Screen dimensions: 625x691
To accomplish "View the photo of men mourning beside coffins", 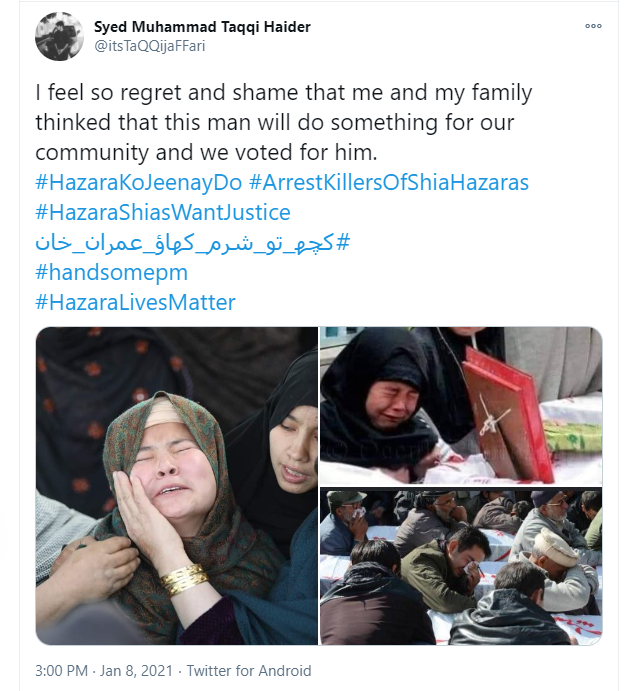I will (461, 566).
